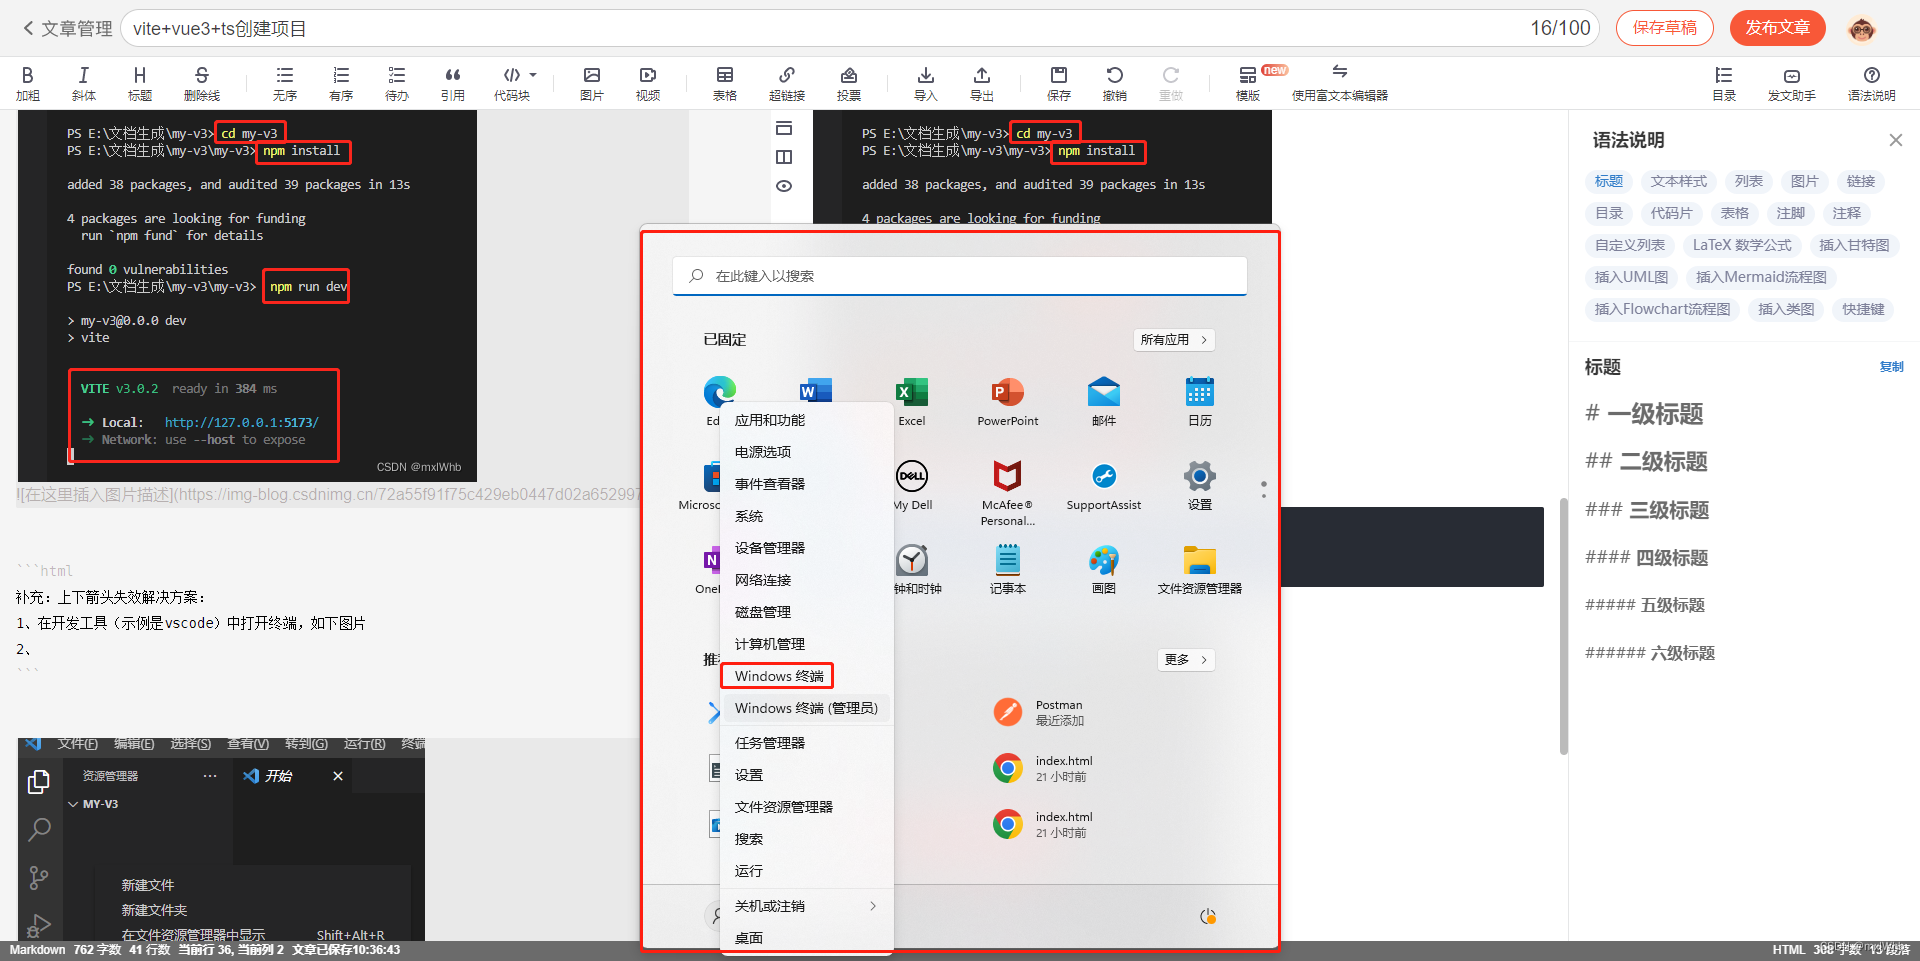The image size is (1920, 961).
Task: Toggle preview eye icon in editor divider
Action: coord(784,186)
